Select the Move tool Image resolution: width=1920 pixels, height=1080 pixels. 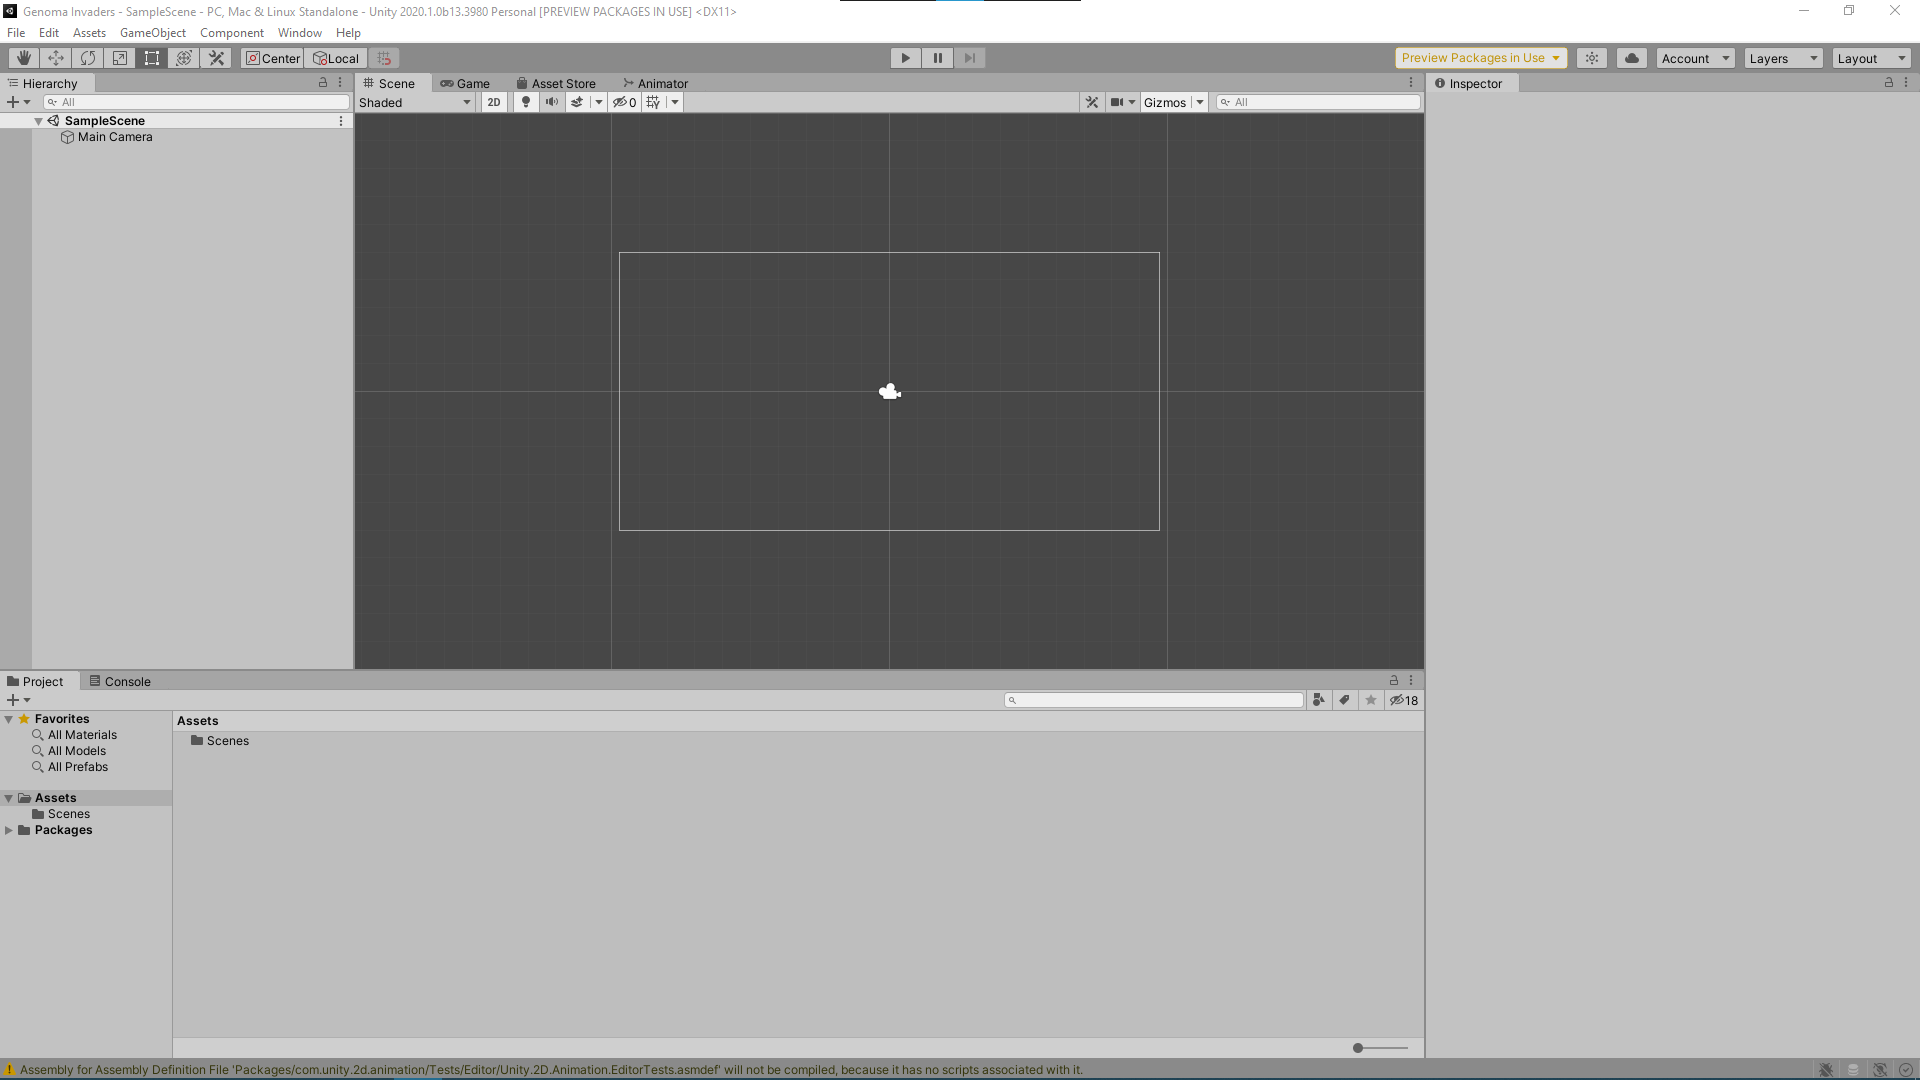pyautogui.click(x=56, y=58)
